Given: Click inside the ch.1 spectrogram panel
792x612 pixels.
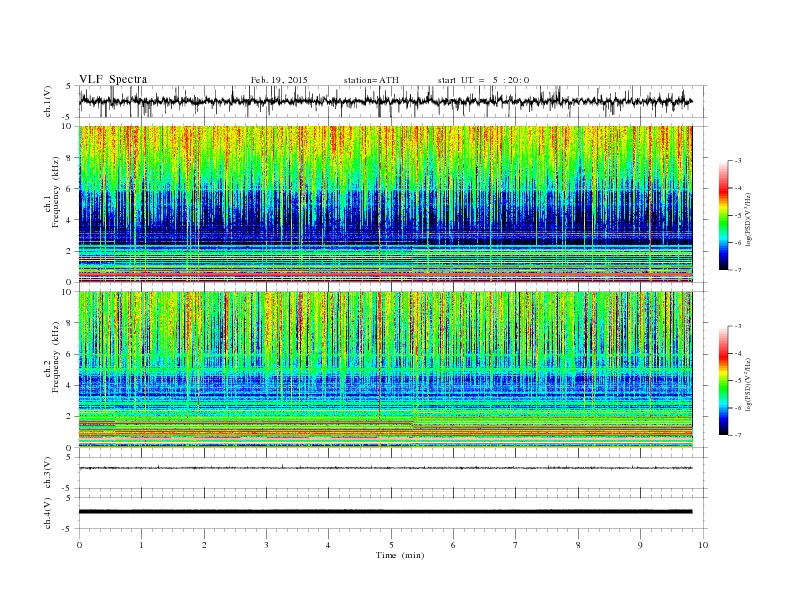Looking at the screenshot, I should (x=385, y=204).
